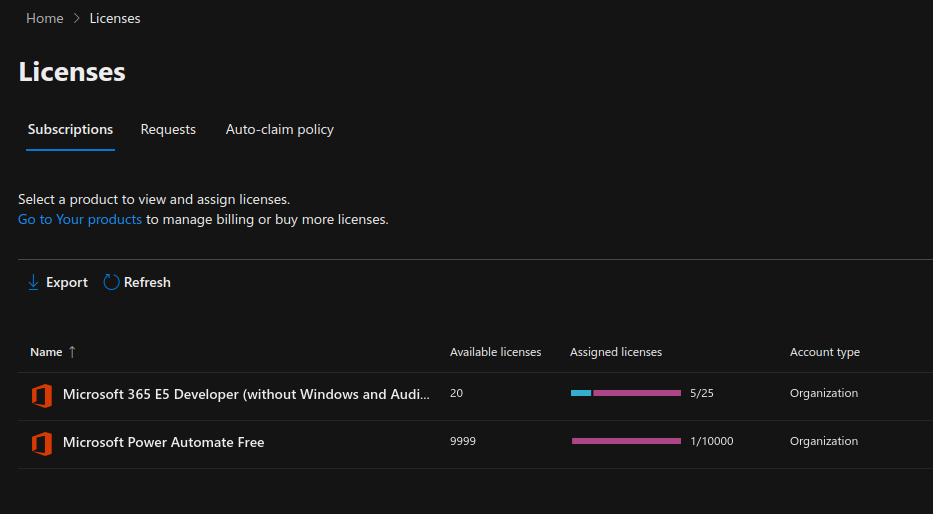The width and height of the screenshot is (933, 514).
Task: Click the Licenses page heading
Action: [x=72, y=72]
